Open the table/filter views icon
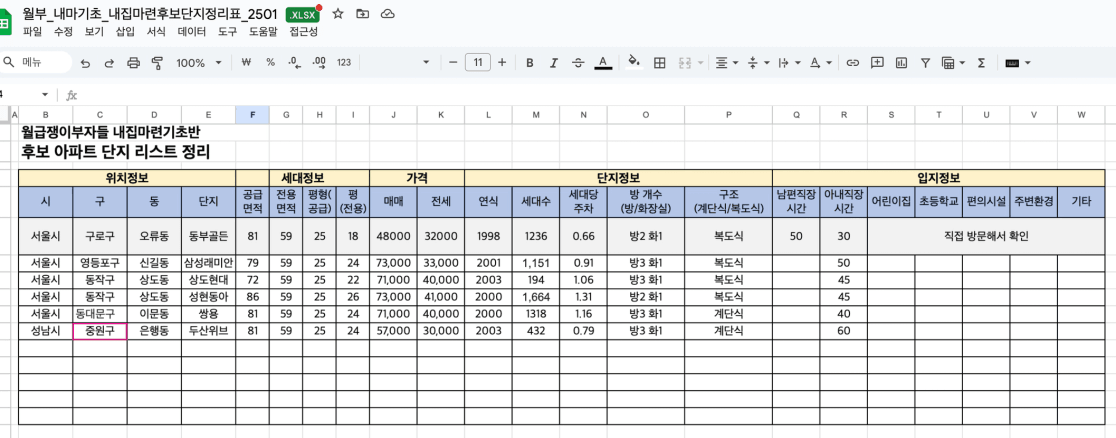This screenshot has height=438, width=1116. [x=948, y=63]
